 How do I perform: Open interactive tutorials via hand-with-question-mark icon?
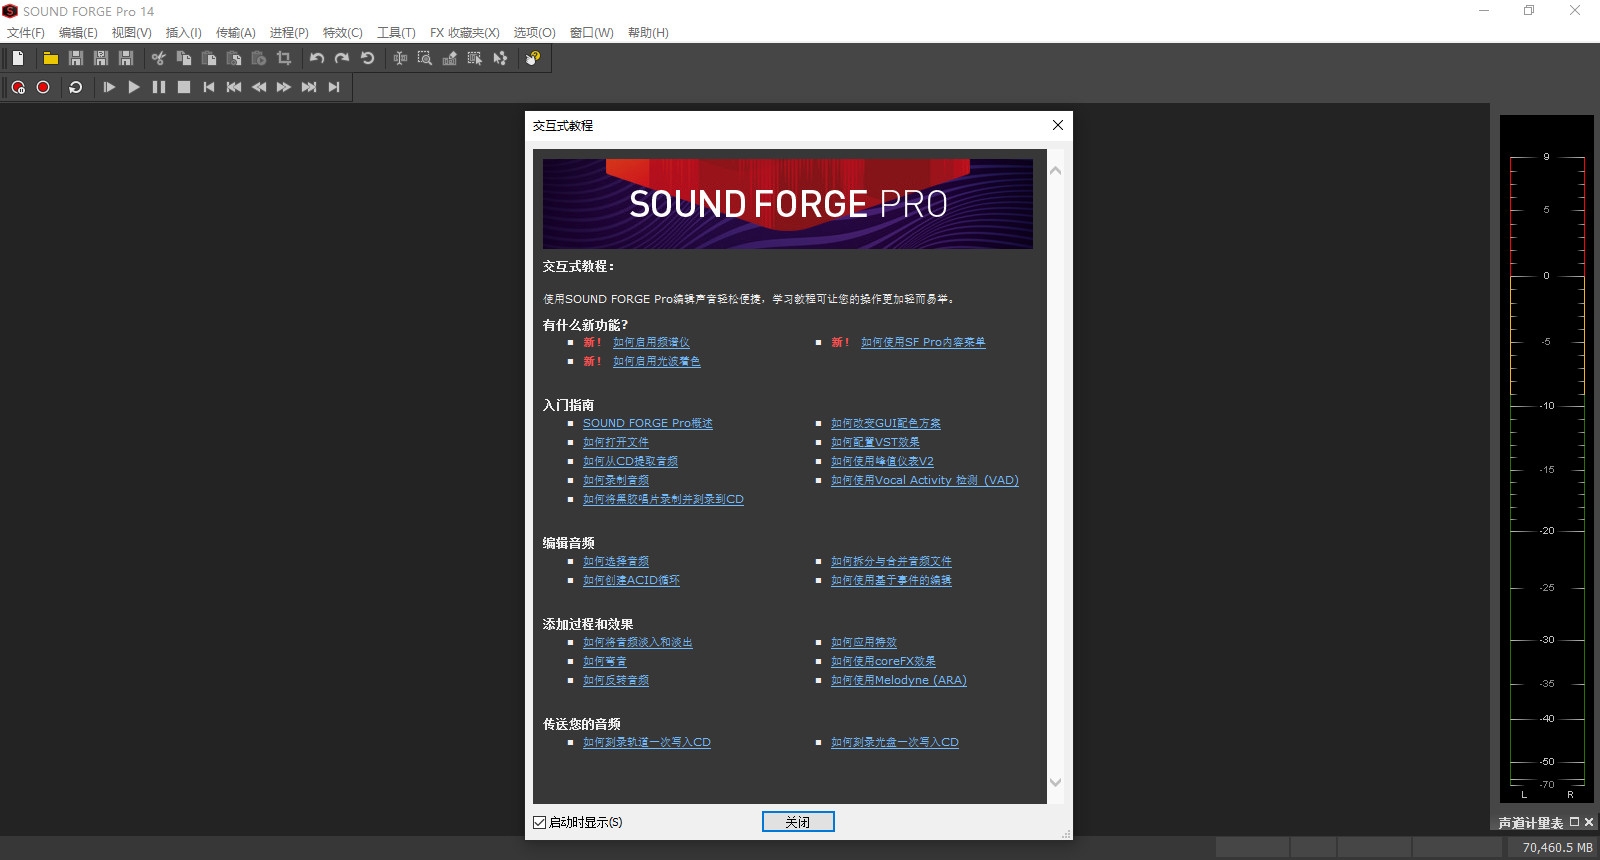tap(533, 58)
